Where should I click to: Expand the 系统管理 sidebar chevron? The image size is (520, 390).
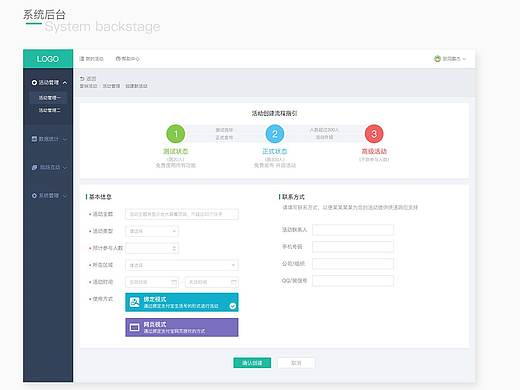pos(65,196)
